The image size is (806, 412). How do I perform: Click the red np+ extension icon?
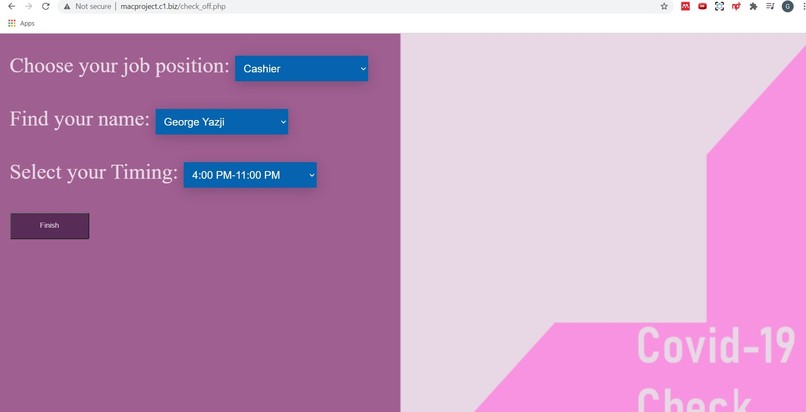point(736,7)
